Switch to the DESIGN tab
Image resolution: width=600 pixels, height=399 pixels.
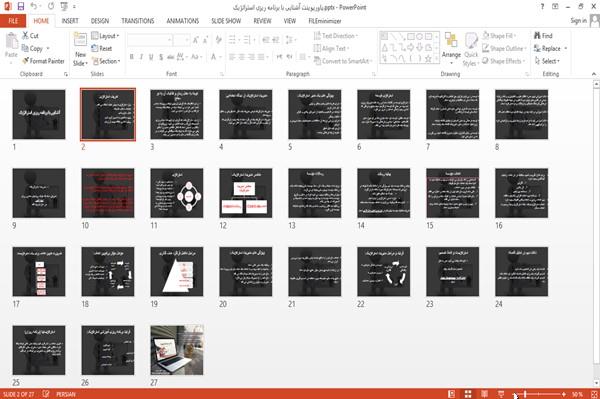[100, 21]
